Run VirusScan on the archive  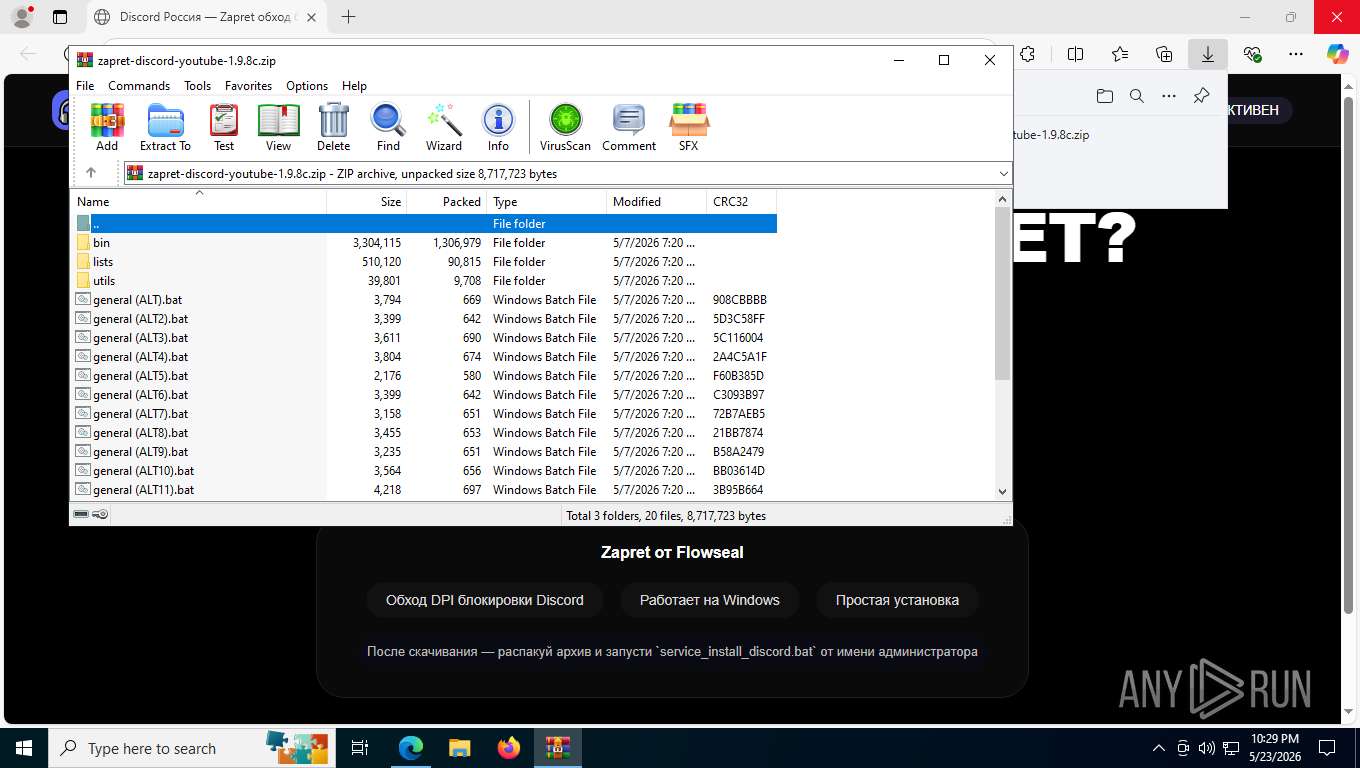click(x=565, y=127)
